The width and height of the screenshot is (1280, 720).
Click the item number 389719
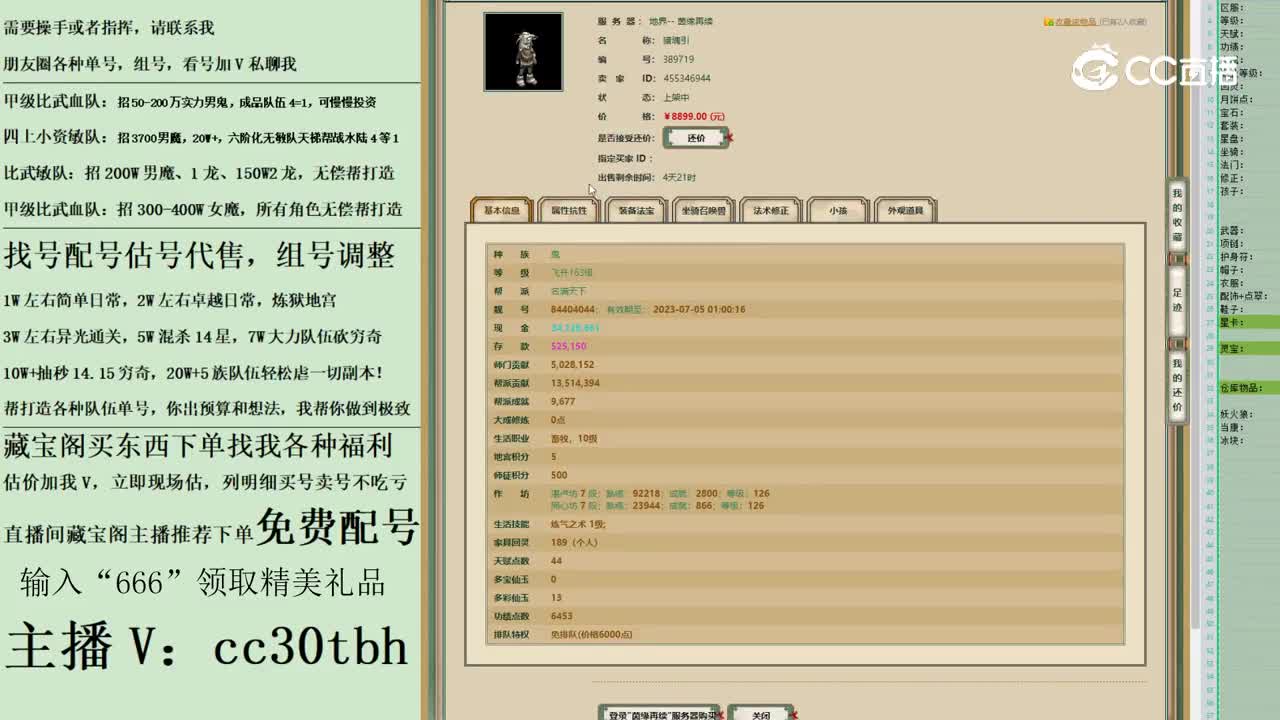[x=678, y=59]
